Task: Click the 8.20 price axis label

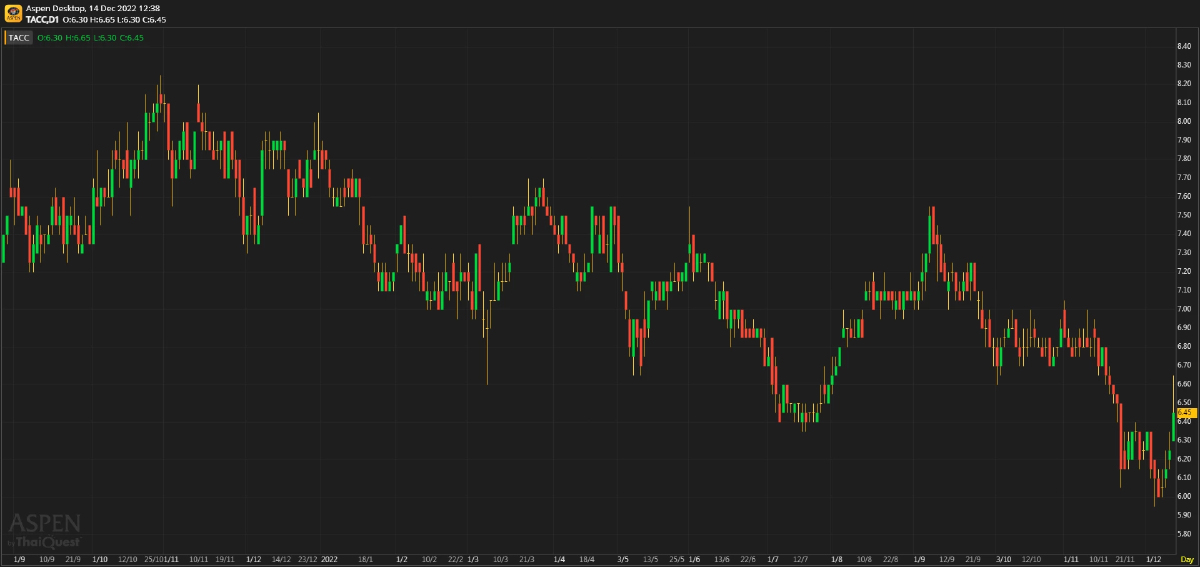Action: click(x=1185, y=84)
